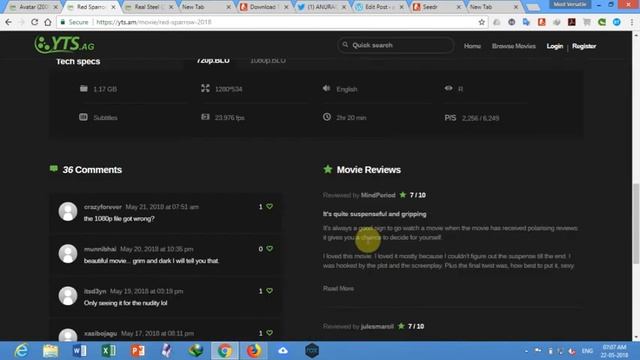The height and width of the screenshot is (360, 640).
Task: Open Excel from the taskbar
Action: [x=109, y=351]
